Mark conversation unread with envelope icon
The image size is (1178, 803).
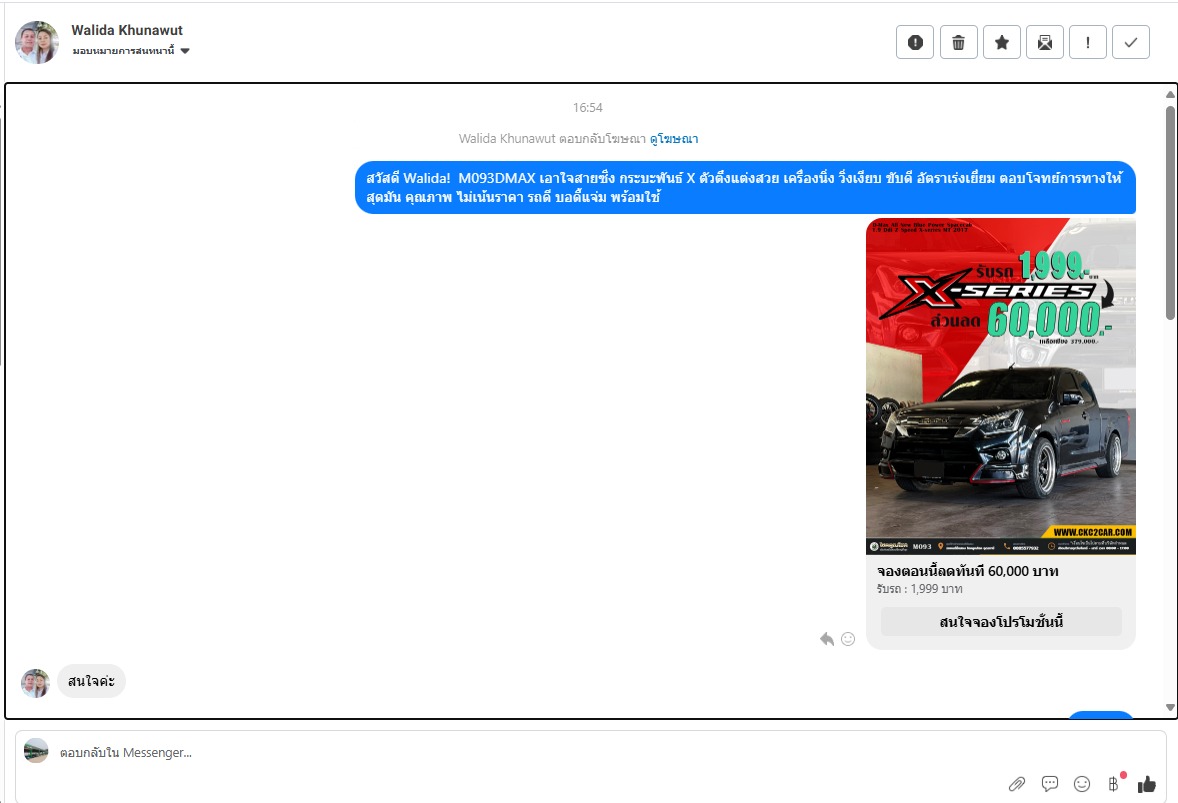pyautogui.click(x=1044, y=42)
